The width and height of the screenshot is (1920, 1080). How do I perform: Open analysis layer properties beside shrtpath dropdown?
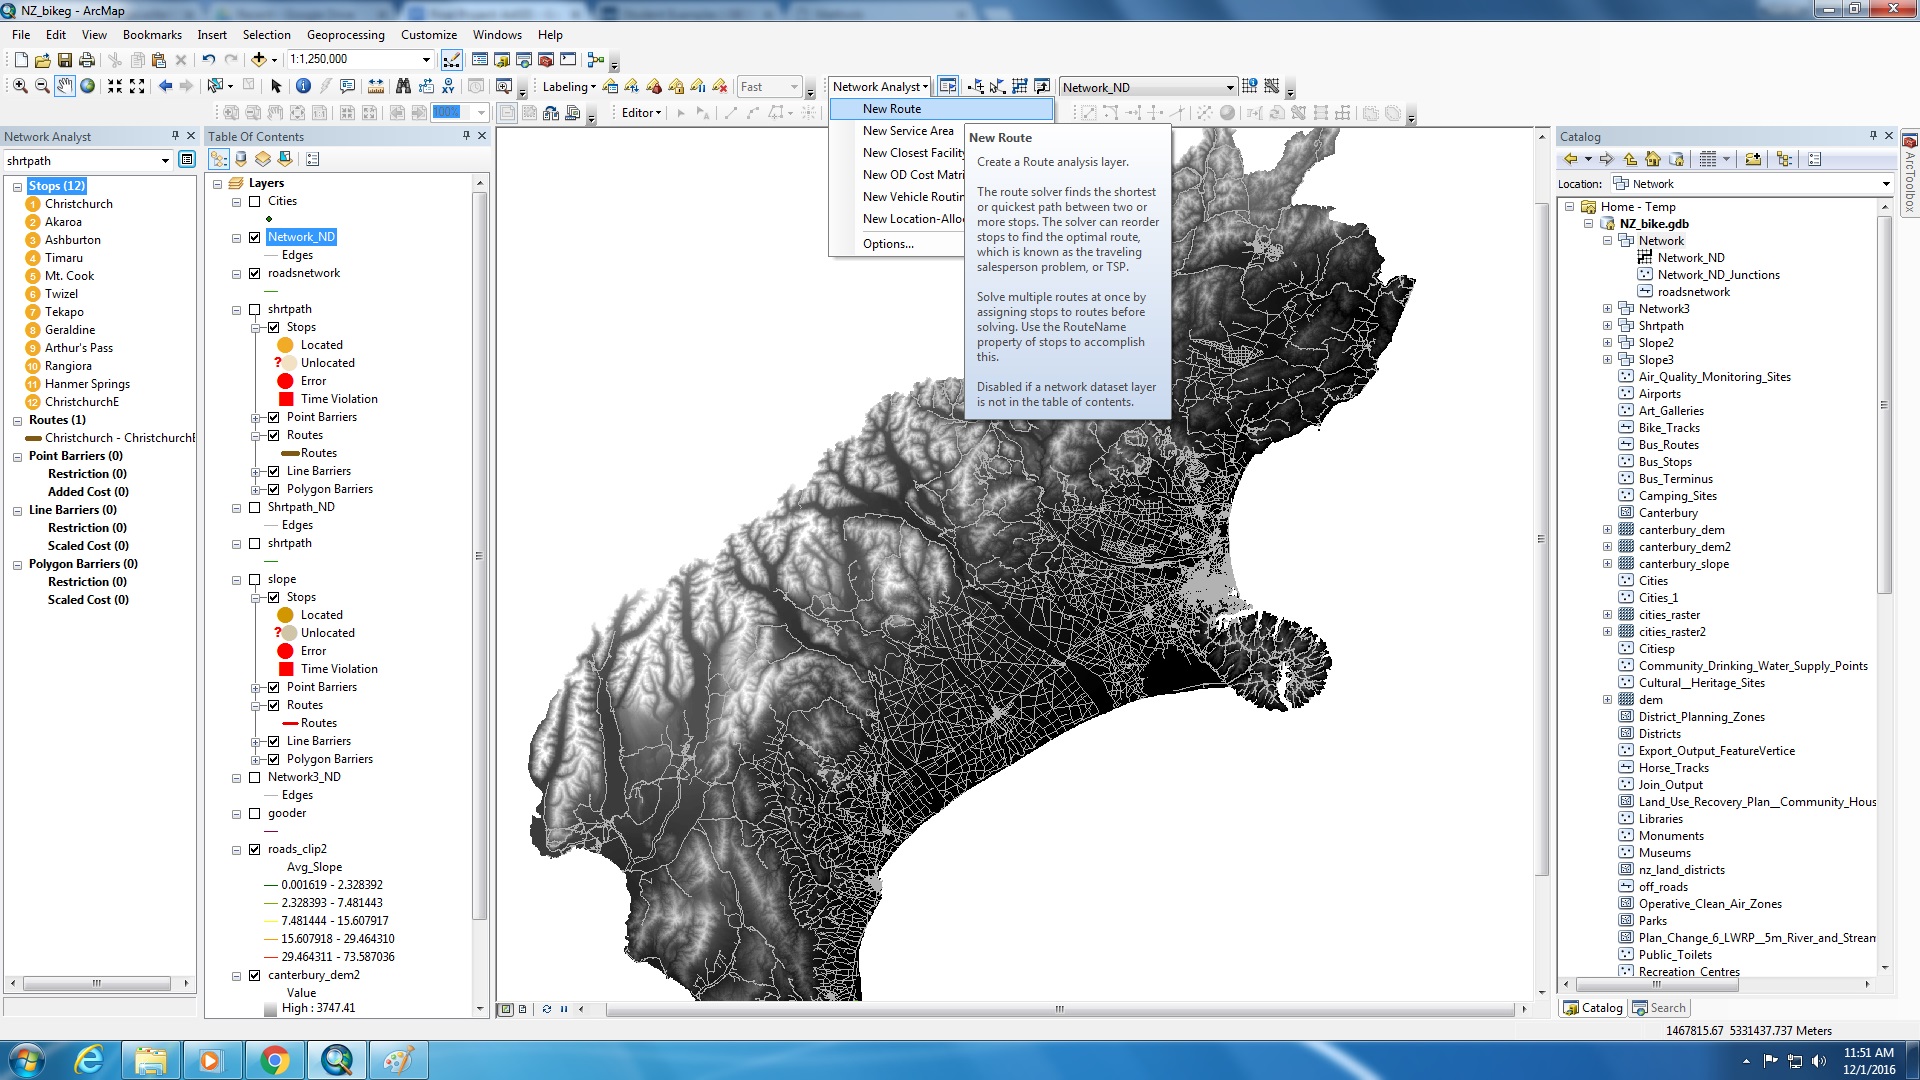(187, 160)
